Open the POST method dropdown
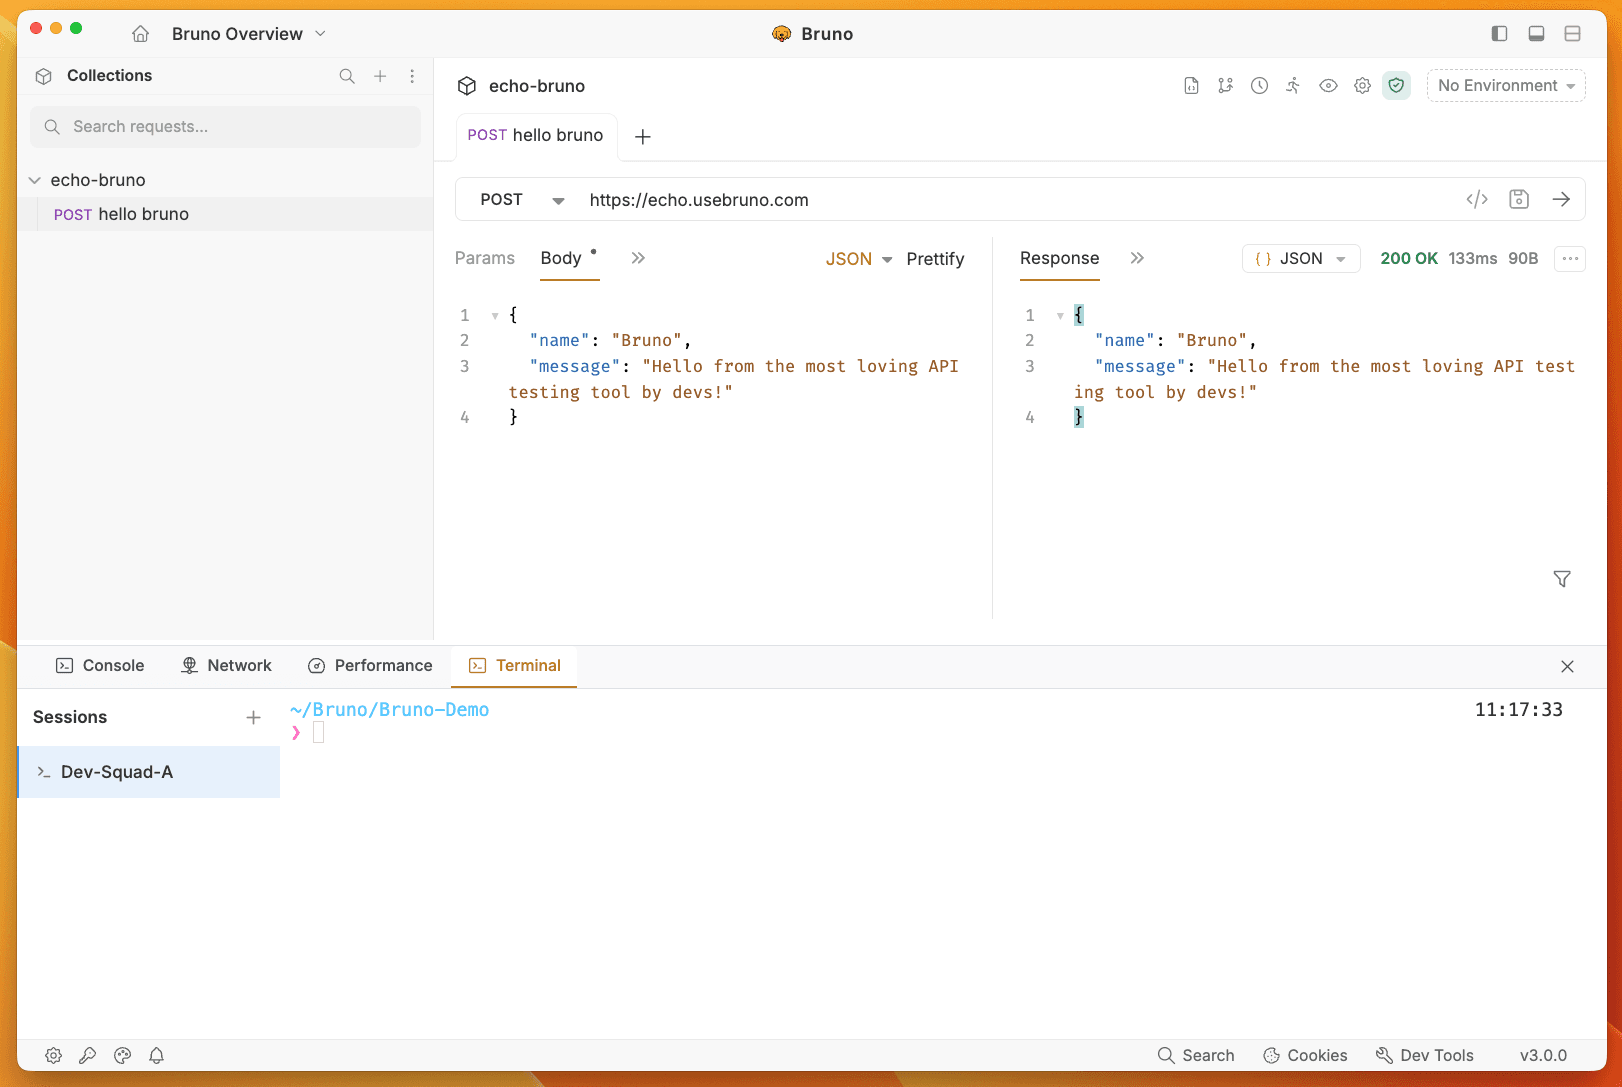 [x=521, y=200]
